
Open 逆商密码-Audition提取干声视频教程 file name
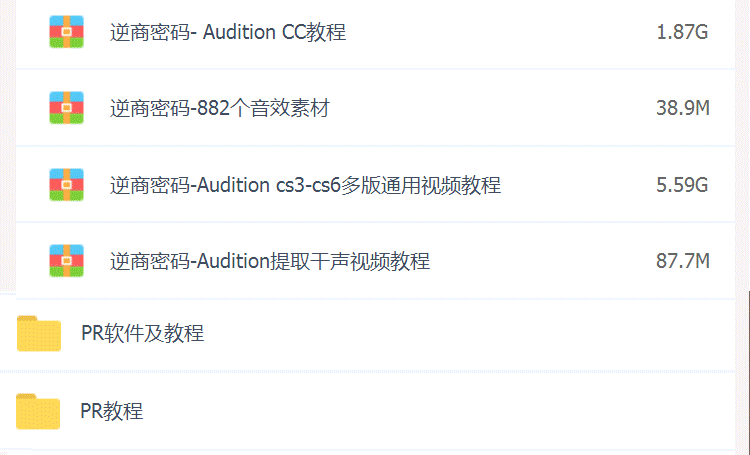coord(270,262)
